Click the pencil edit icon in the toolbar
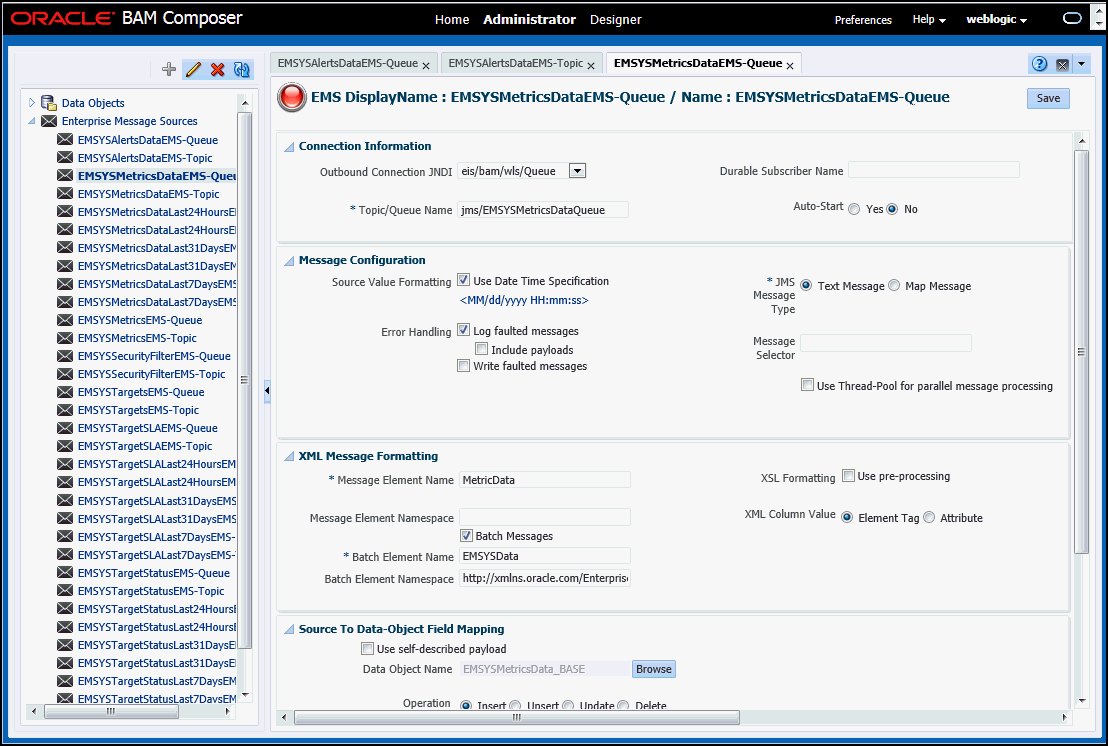The width and height of the screenshot is (1108, 746). coord(193,68)
